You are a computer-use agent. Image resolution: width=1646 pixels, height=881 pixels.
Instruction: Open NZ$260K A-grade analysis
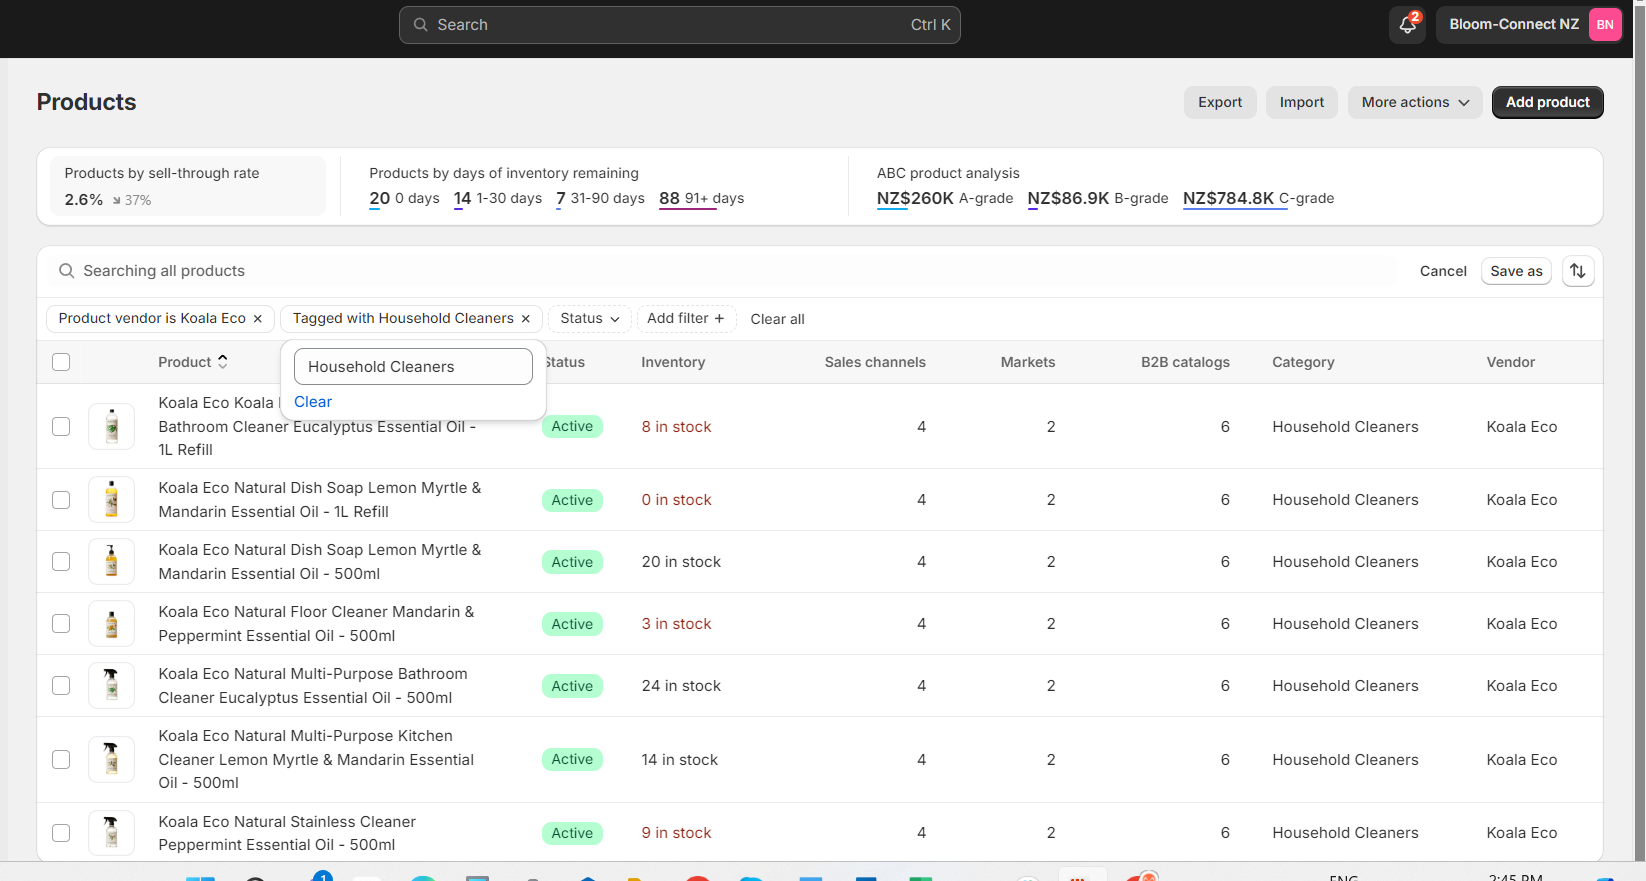click(945, 199)
